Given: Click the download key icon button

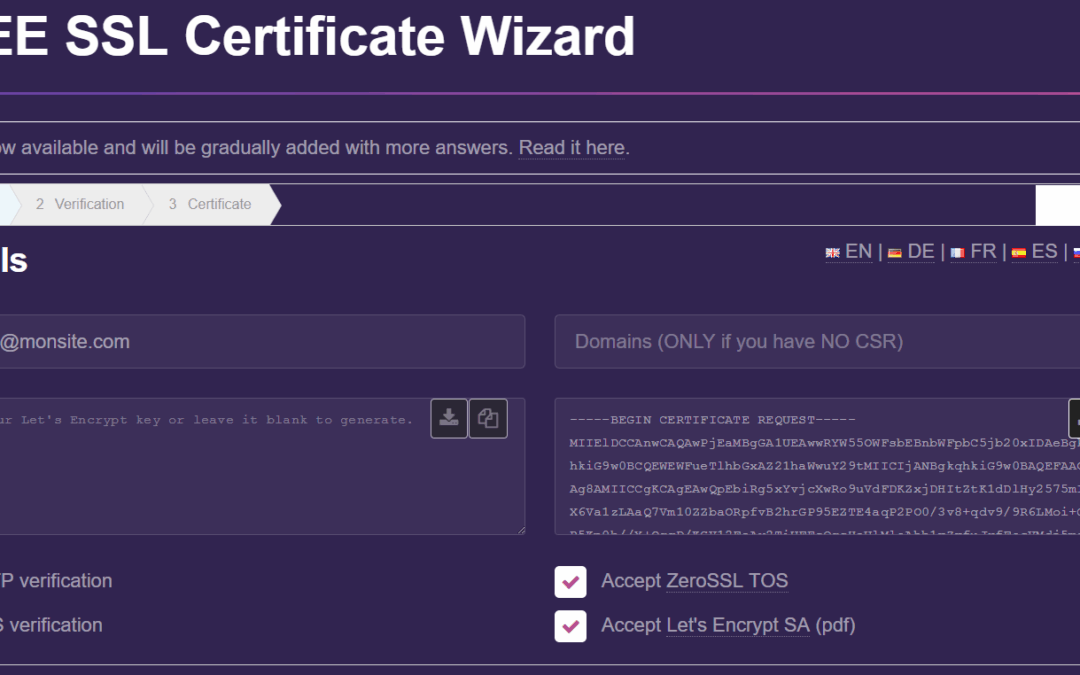Looking at the screenshot, I should 449,418.
